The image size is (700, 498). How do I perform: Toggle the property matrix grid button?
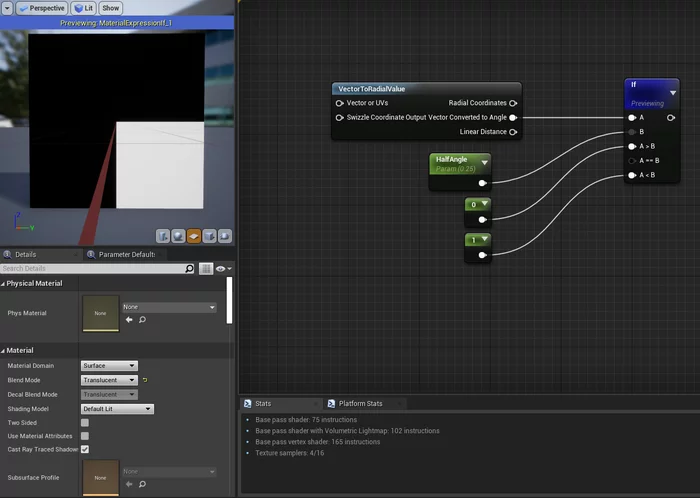coord(205,268)
